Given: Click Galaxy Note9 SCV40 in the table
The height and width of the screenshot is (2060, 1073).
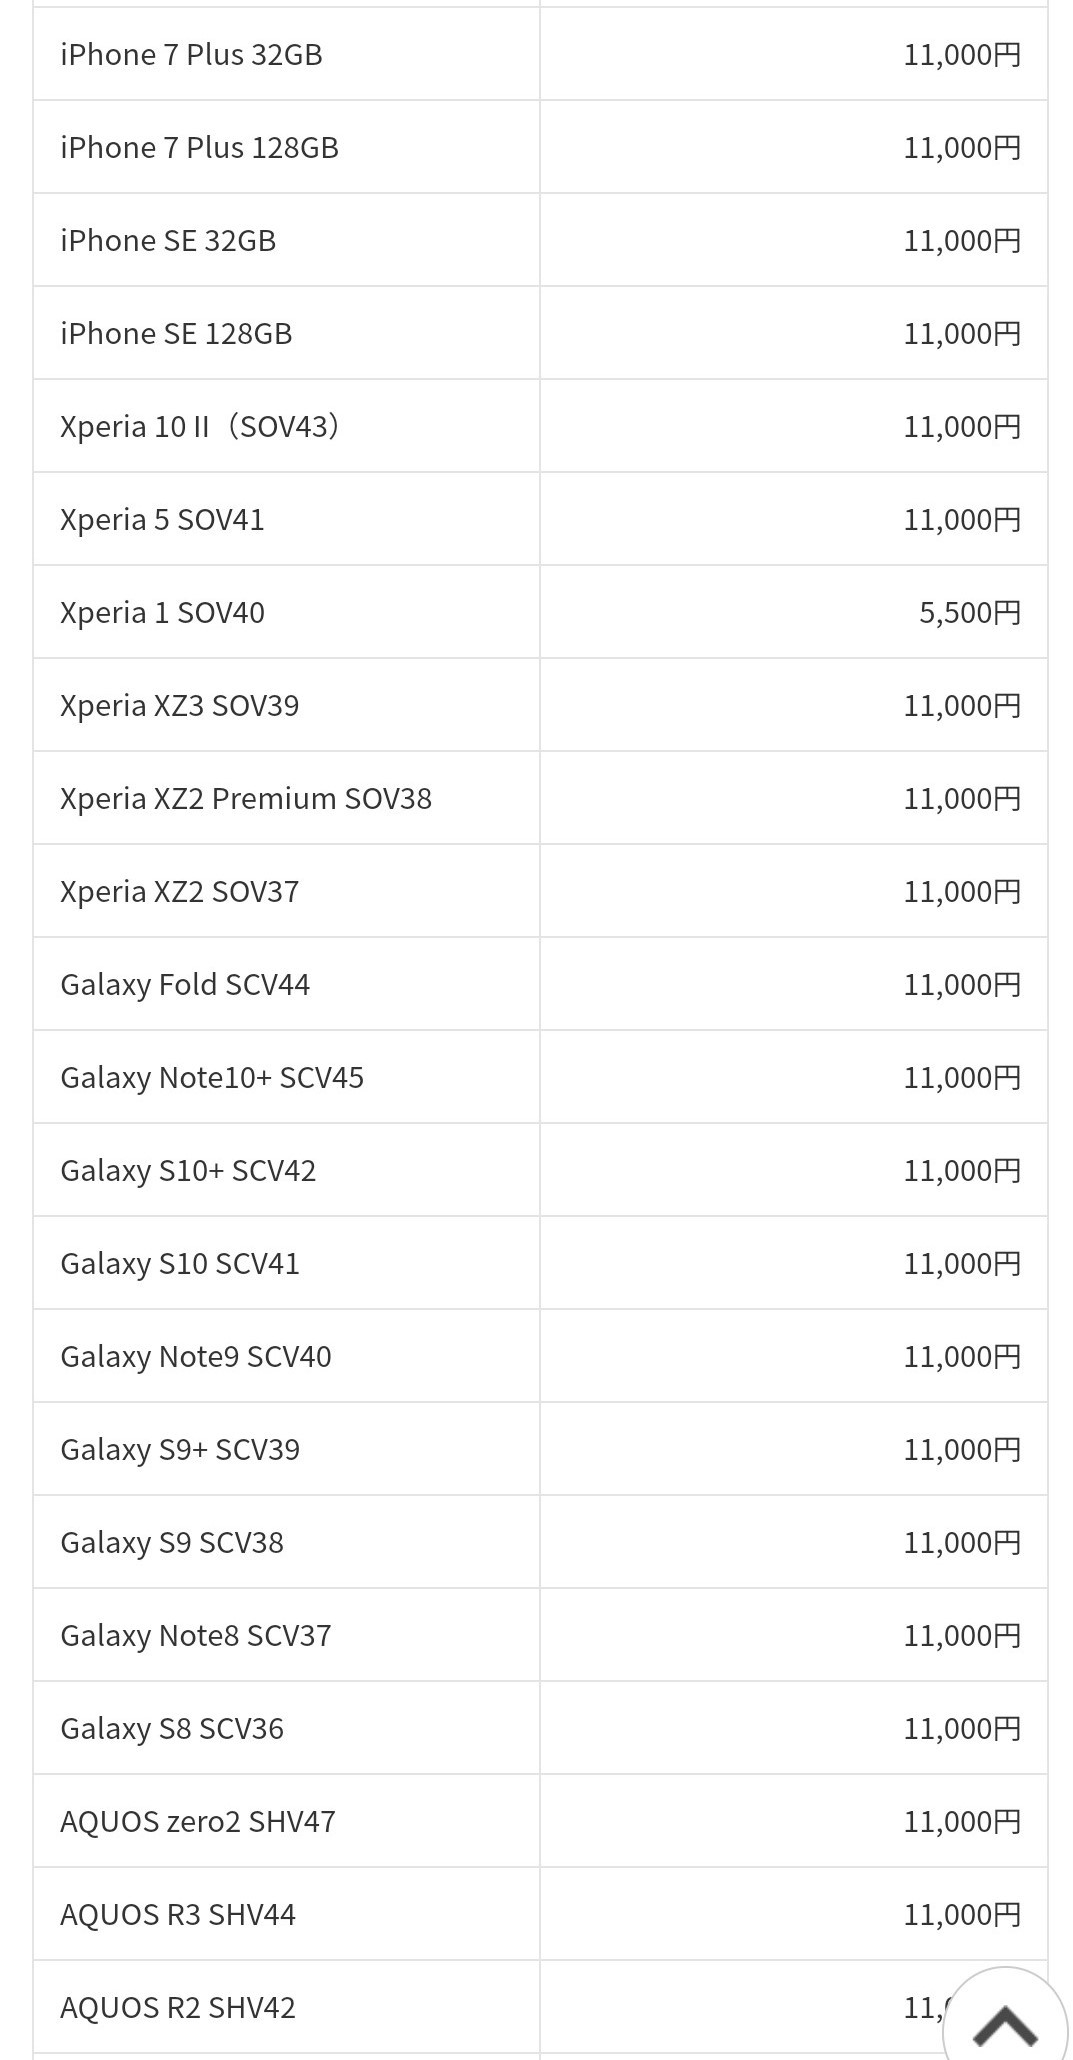Looking at the screenshot, I should pyautogui.click(x=196, y=1357).
